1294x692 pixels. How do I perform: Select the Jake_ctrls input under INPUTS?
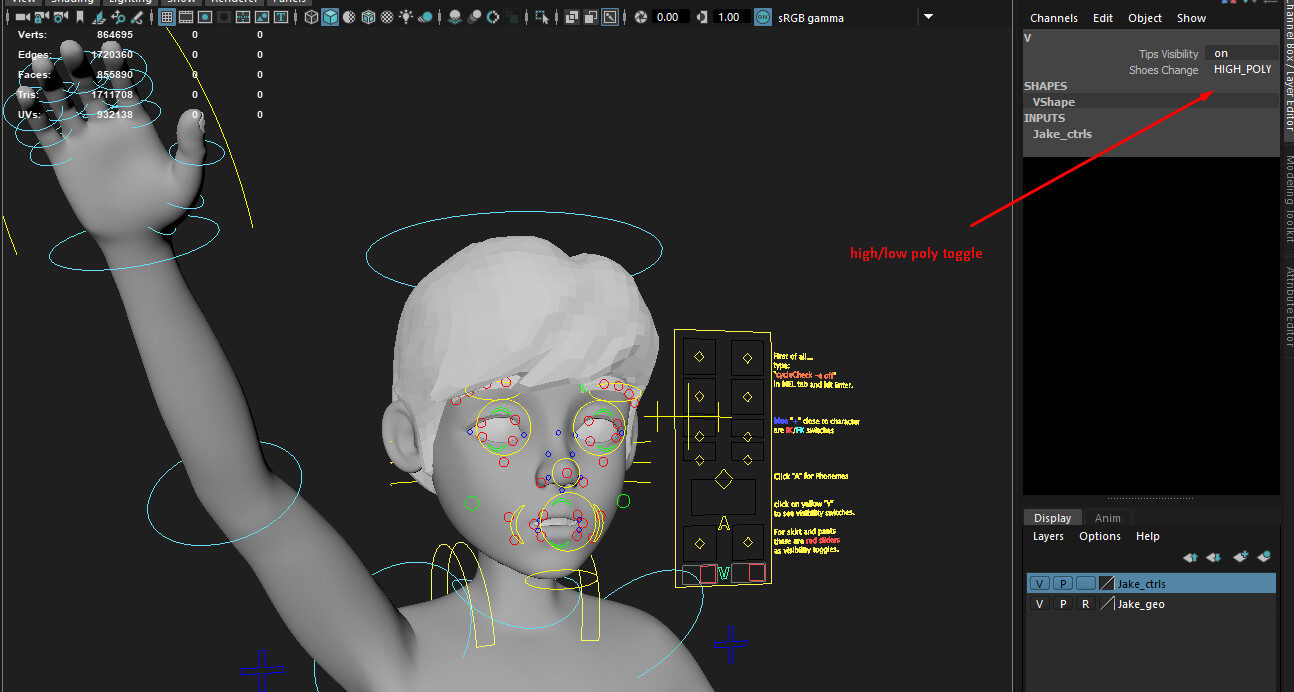tap(1062, 134)
